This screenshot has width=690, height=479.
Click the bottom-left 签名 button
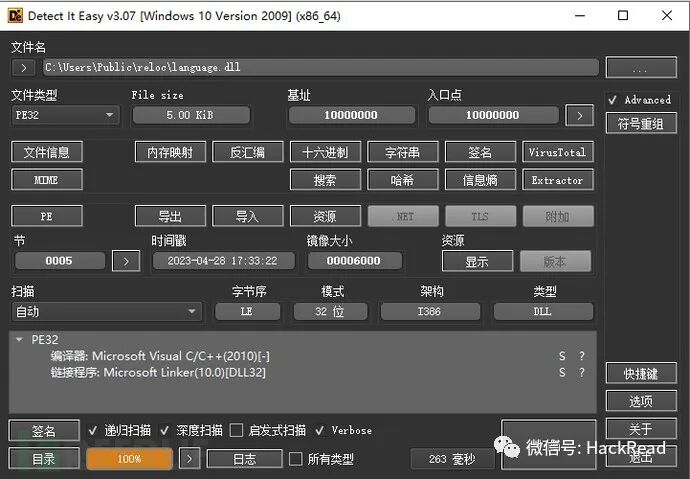click(x=44, y=431)
